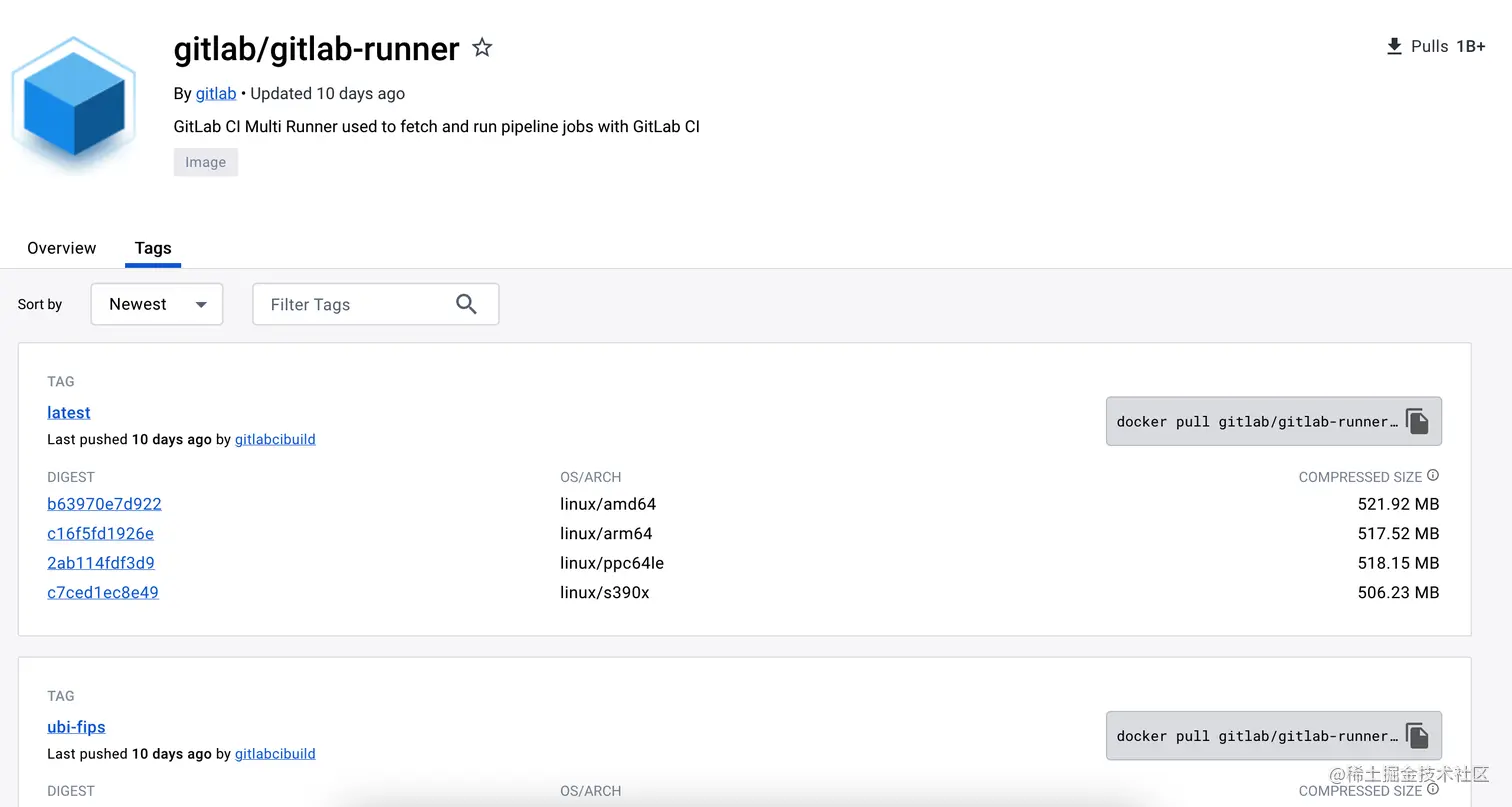
Task: Click the 506.23 MB size value
Action: tap(1398, 592)
